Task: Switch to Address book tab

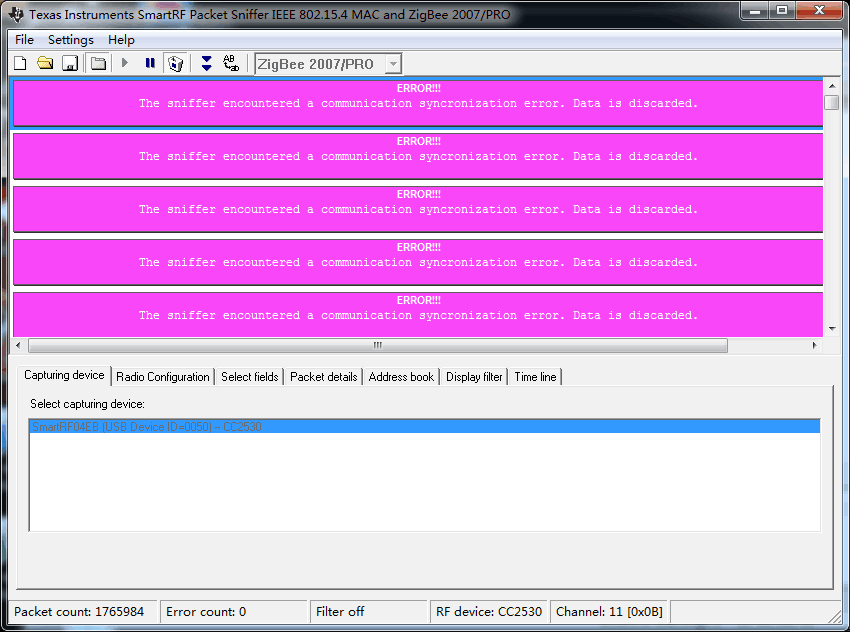Action: point(401,377)
